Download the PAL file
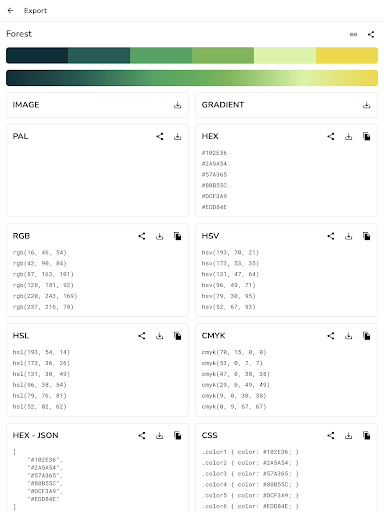Image resolution: width=384 pixels, height=512 pixels. (x=177, y=136)
